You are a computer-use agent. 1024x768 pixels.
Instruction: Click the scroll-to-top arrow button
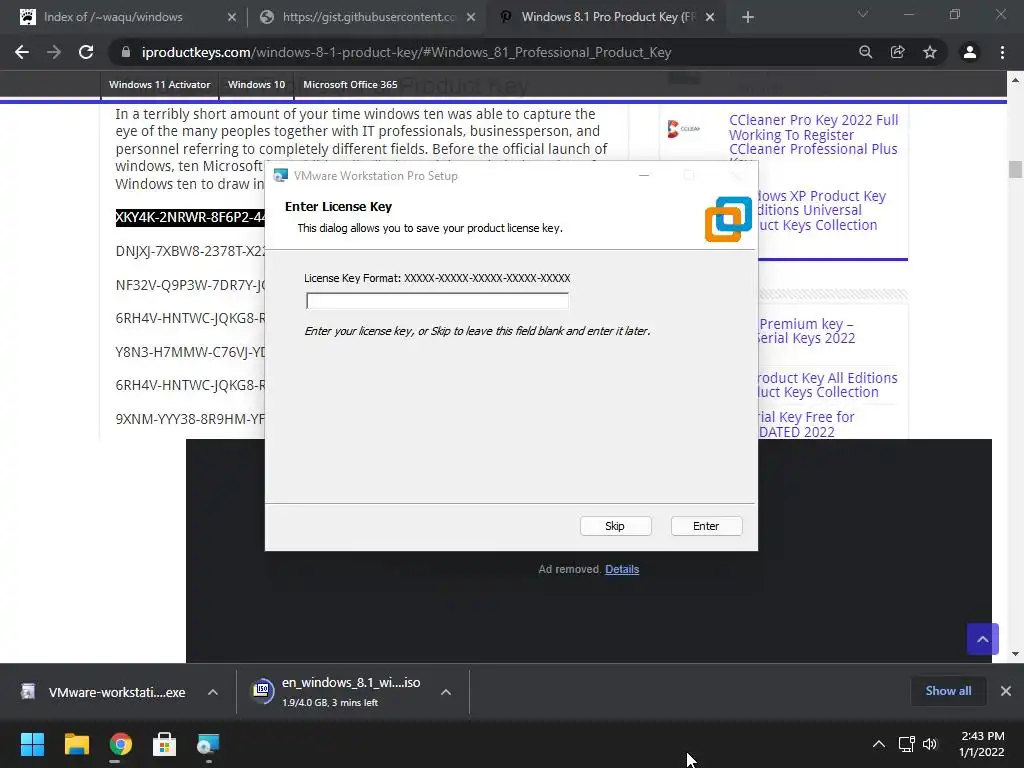tap(982, 639)
